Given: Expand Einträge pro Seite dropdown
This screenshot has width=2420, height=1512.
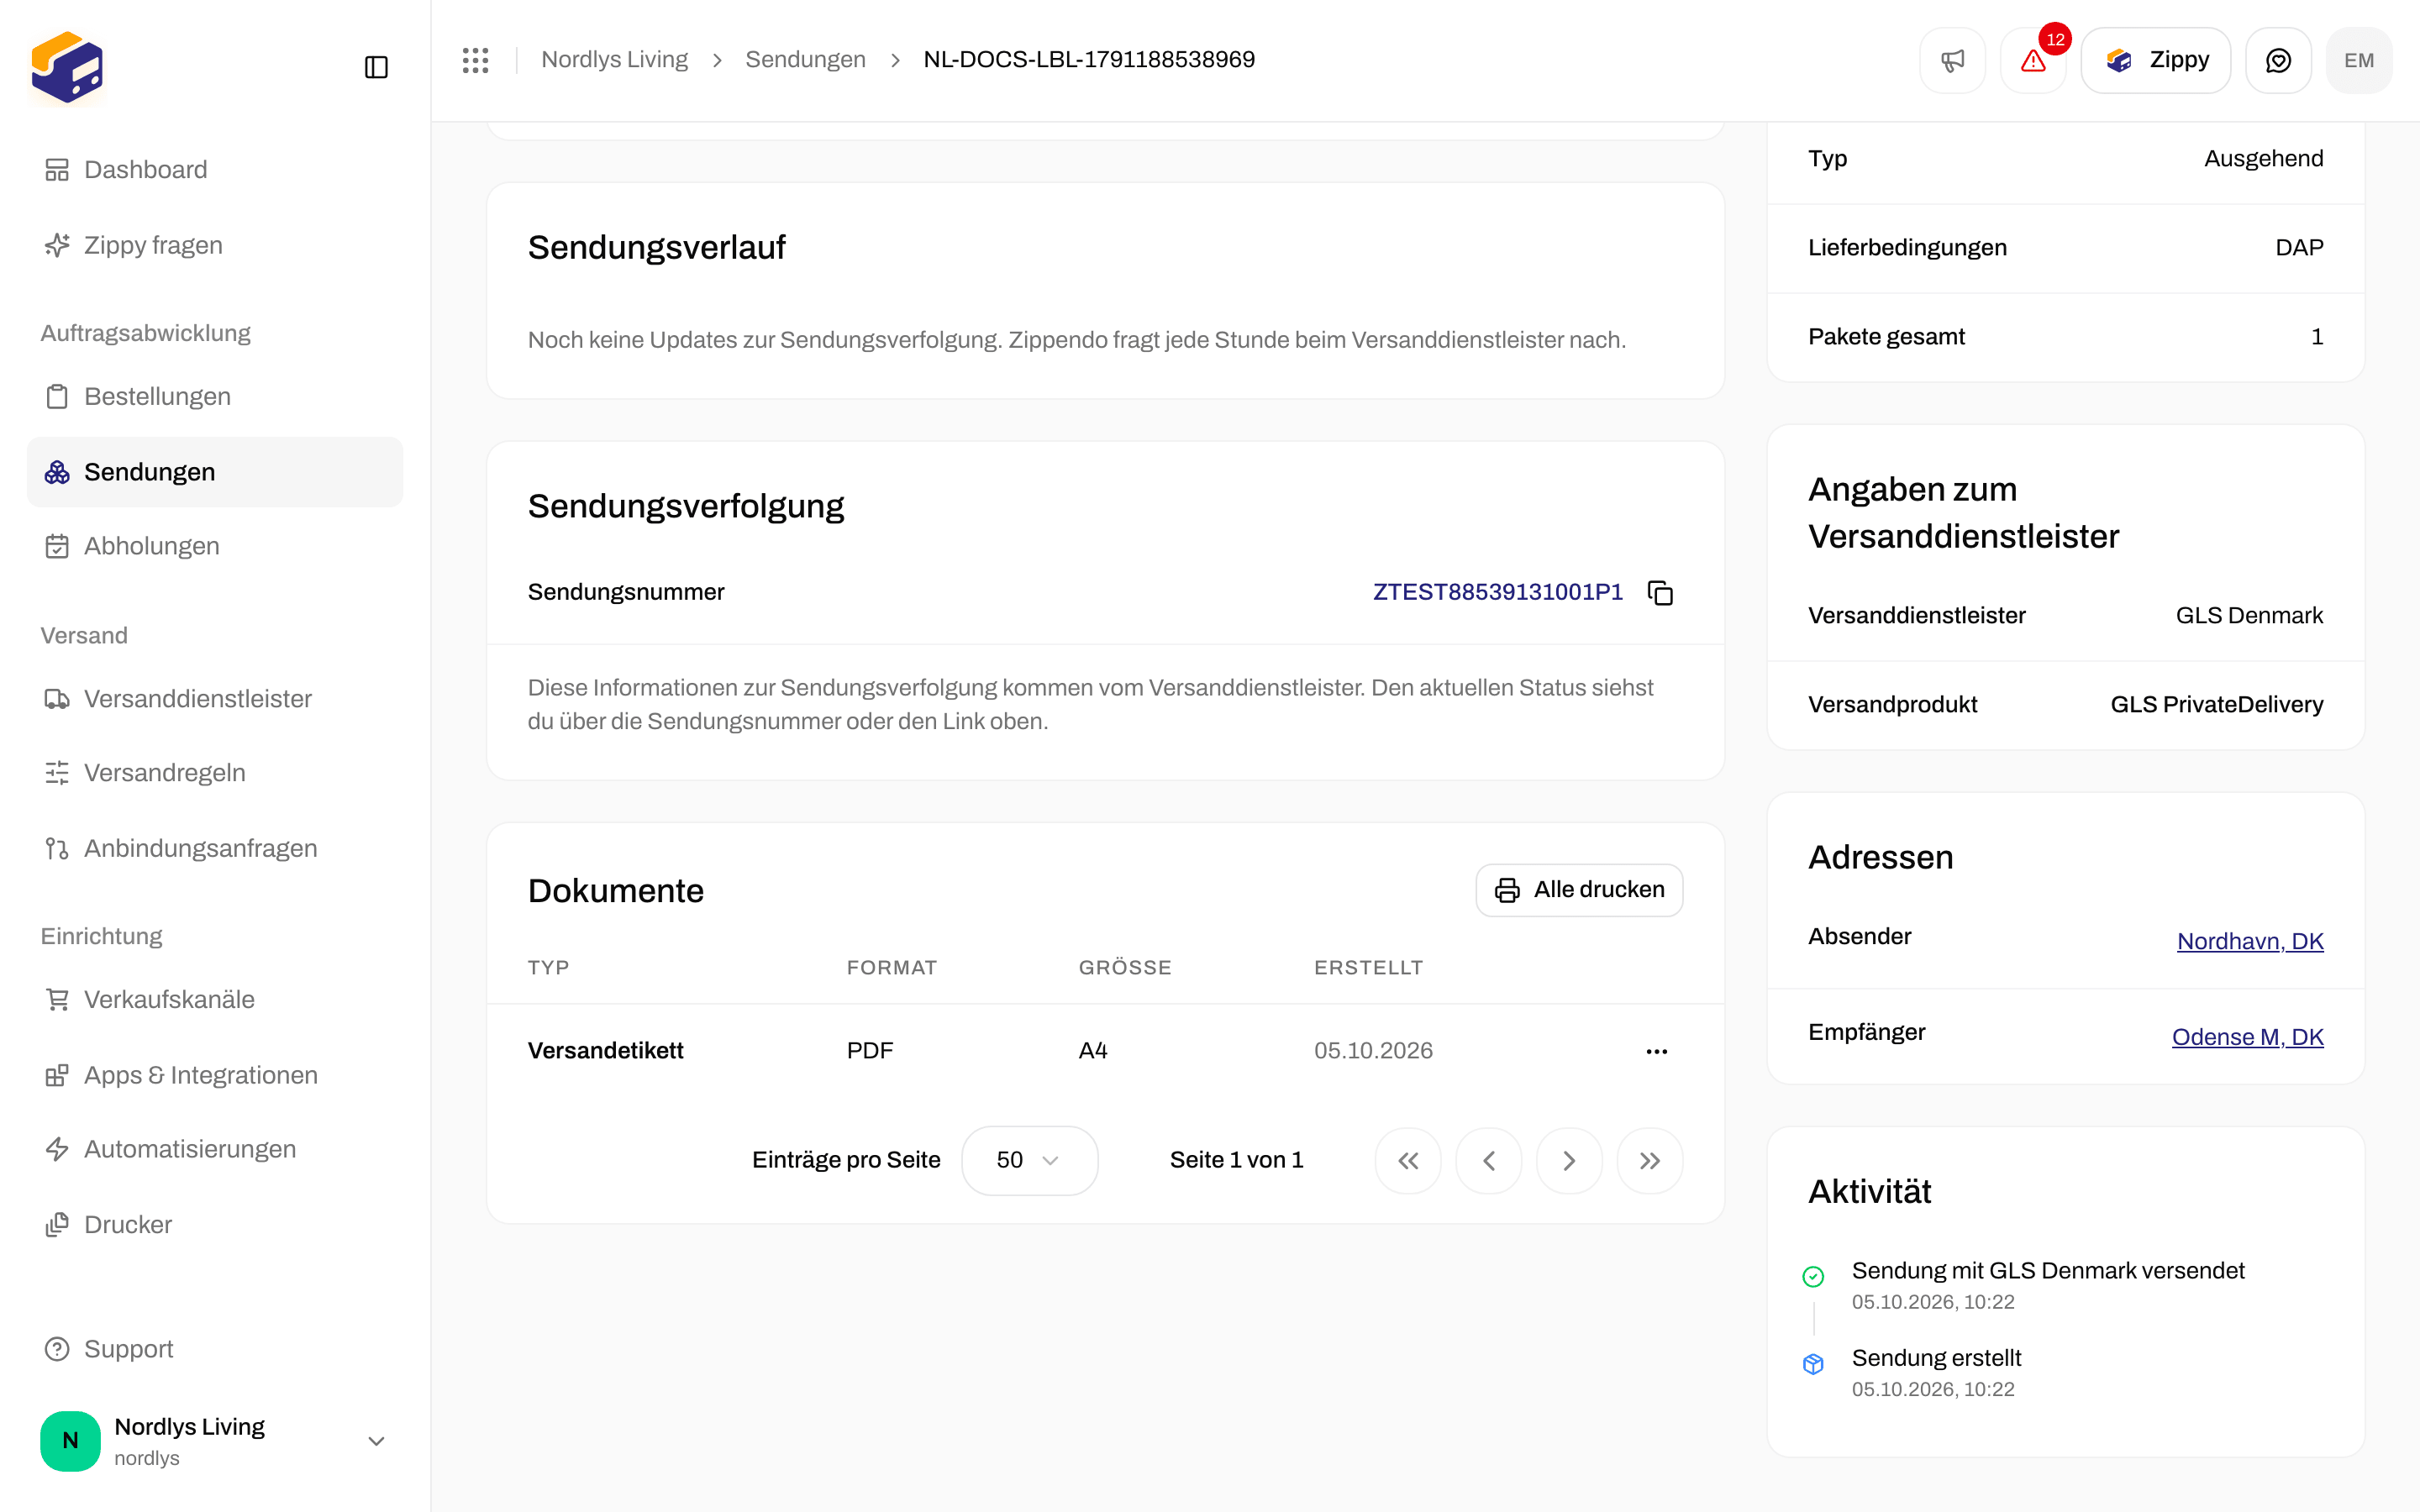Looking at the screenshot, I should click(x=1029, y=1160).
